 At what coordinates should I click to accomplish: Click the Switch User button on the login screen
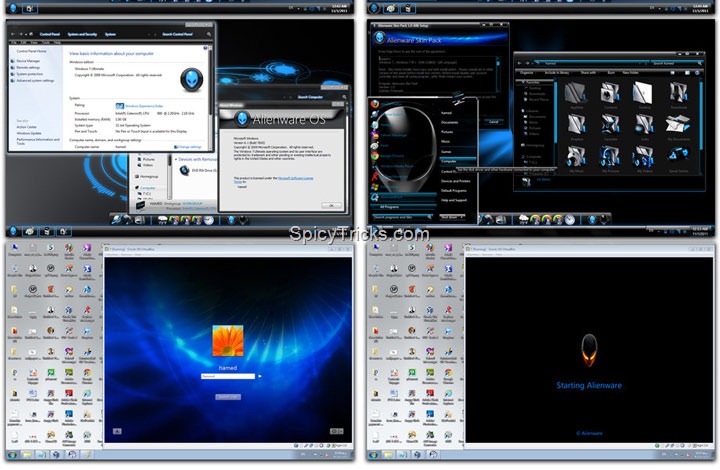228,397
